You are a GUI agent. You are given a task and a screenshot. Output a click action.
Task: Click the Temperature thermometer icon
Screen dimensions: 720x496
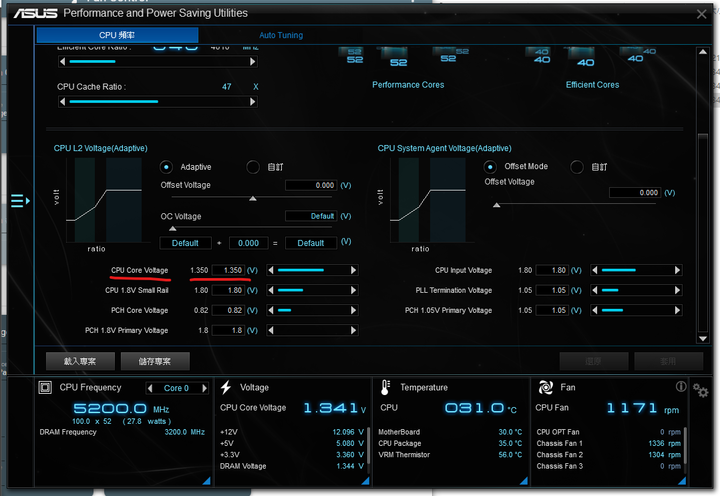point(385,388)
